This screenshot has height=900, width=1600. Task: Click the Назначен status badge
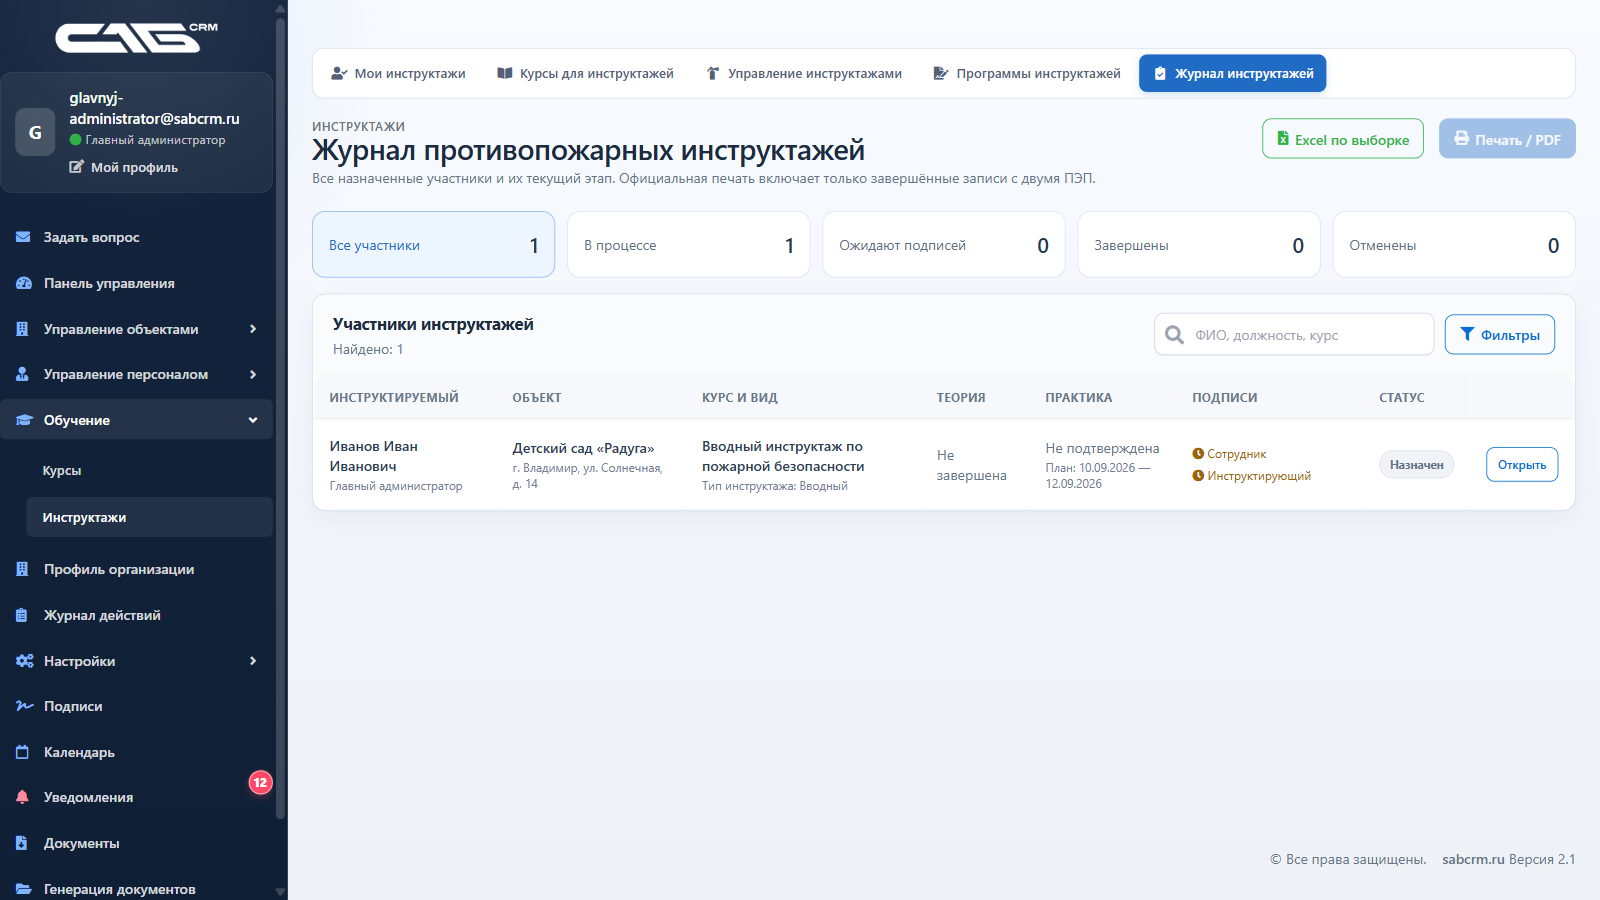(x=1417, y=465)
